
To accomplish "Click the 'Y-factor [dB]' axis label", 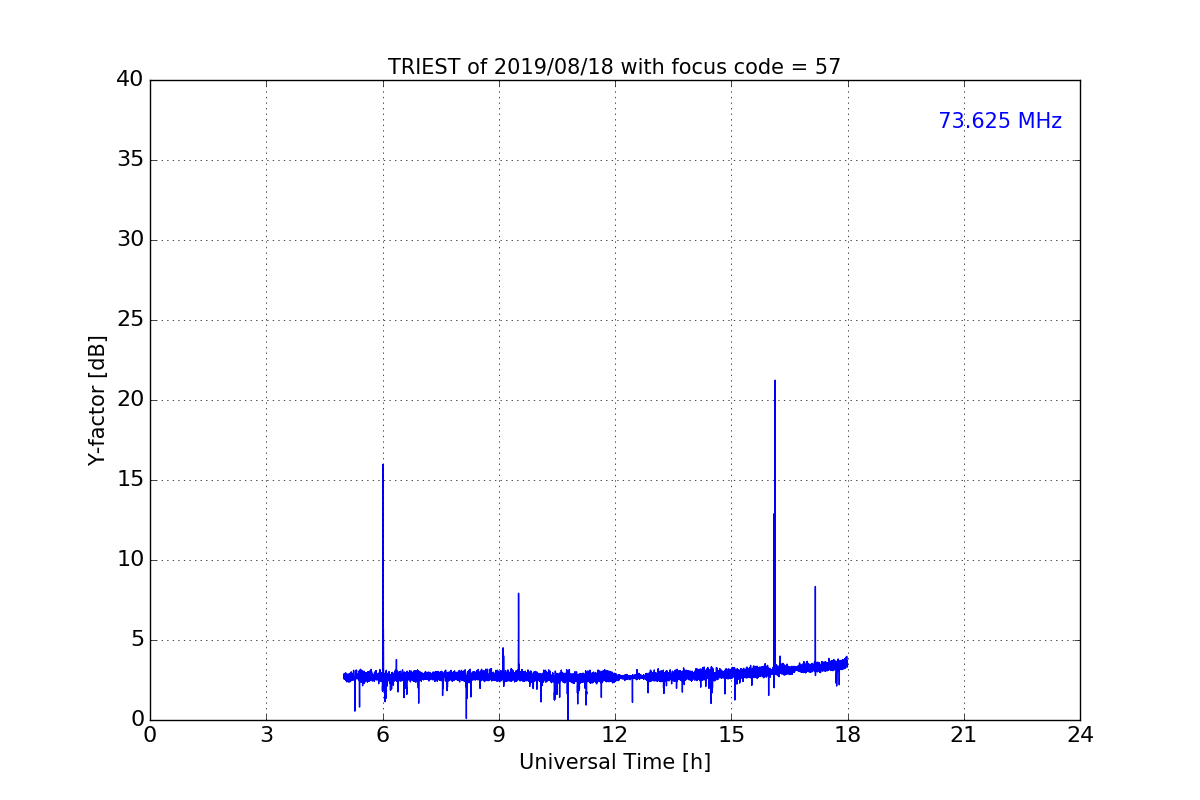I will point(97,400).
